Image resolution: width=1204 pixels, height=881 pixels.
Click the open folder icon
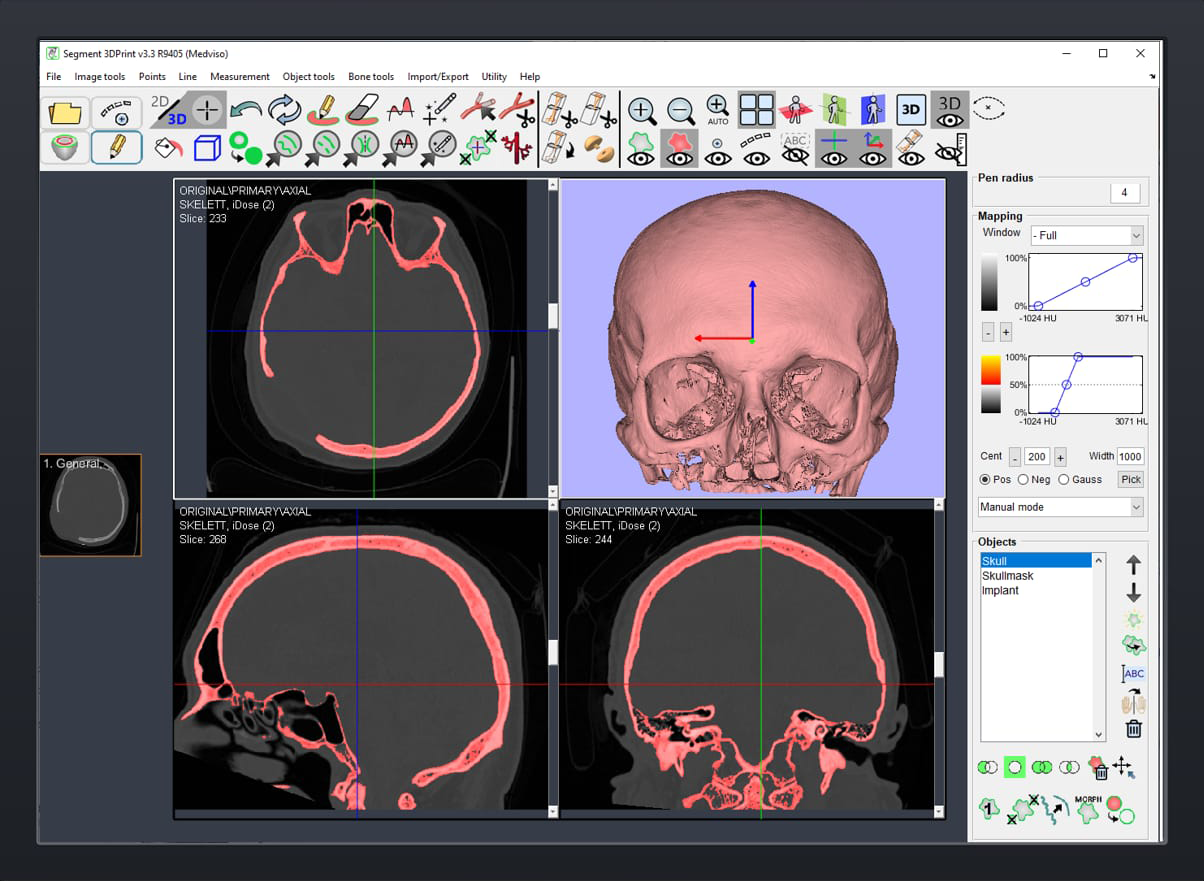click(65, 112)
